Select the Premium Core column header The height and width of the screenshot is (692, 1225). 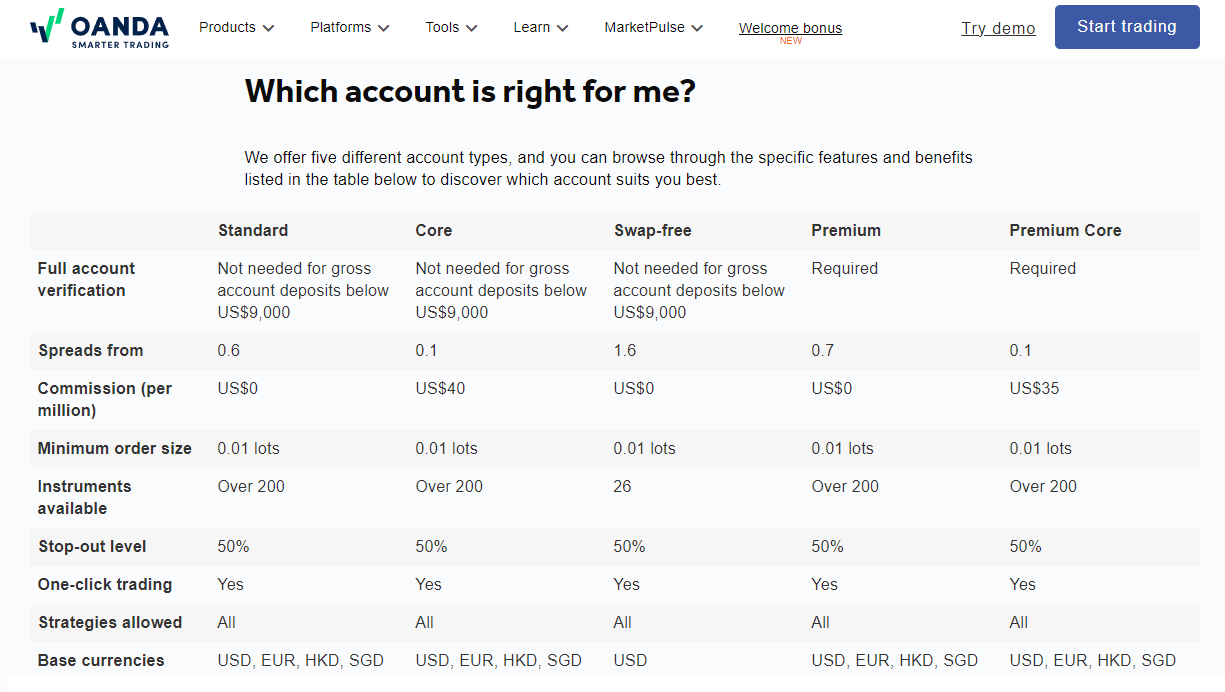pyautogui.click(x=1065, y=230)
